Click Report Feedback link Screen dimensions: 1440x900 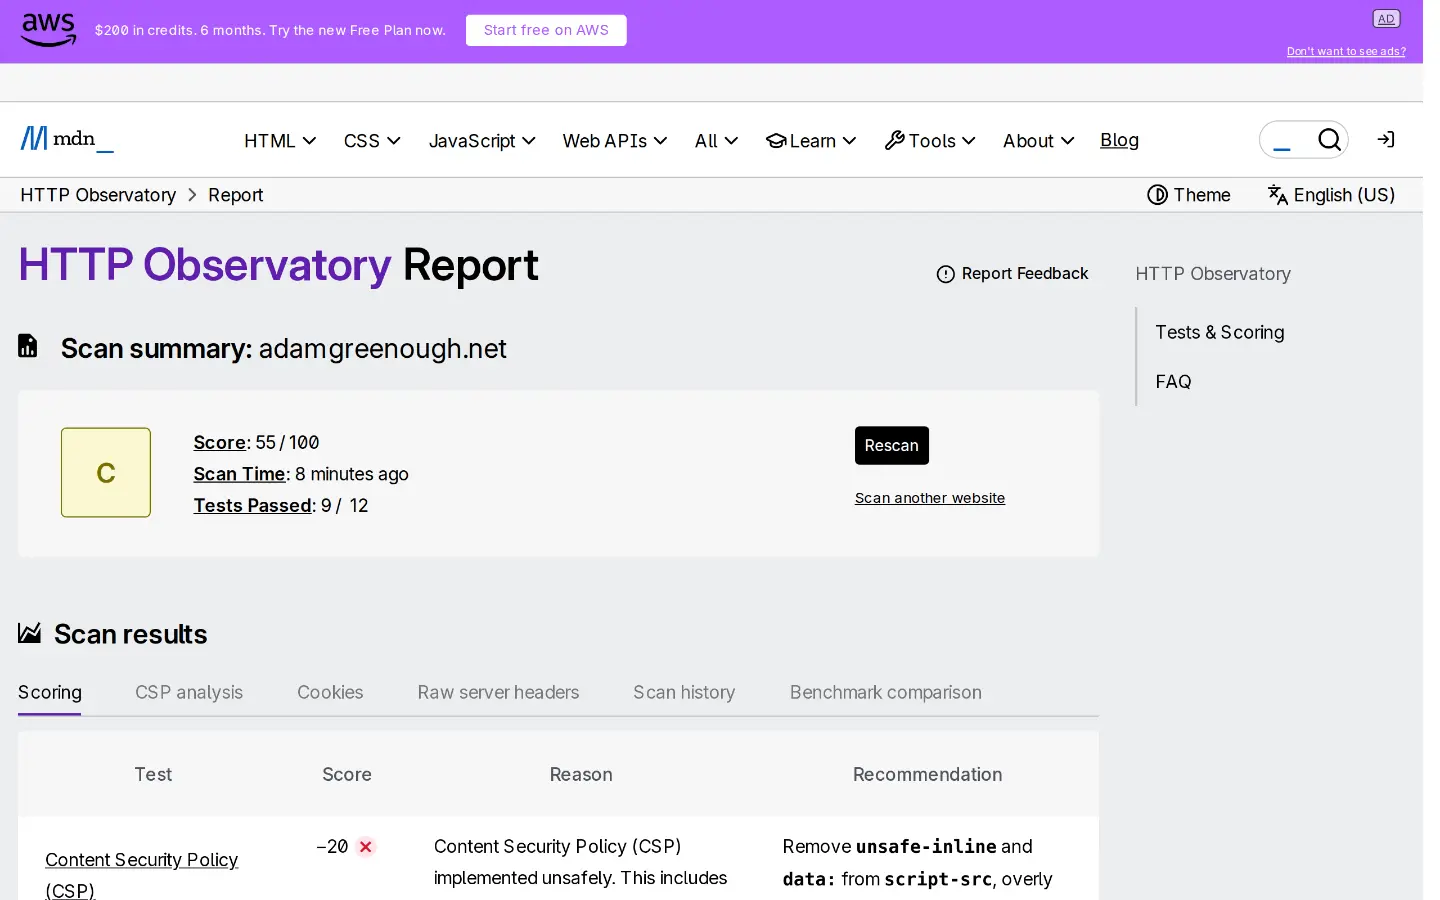[x=1012, y=274]
